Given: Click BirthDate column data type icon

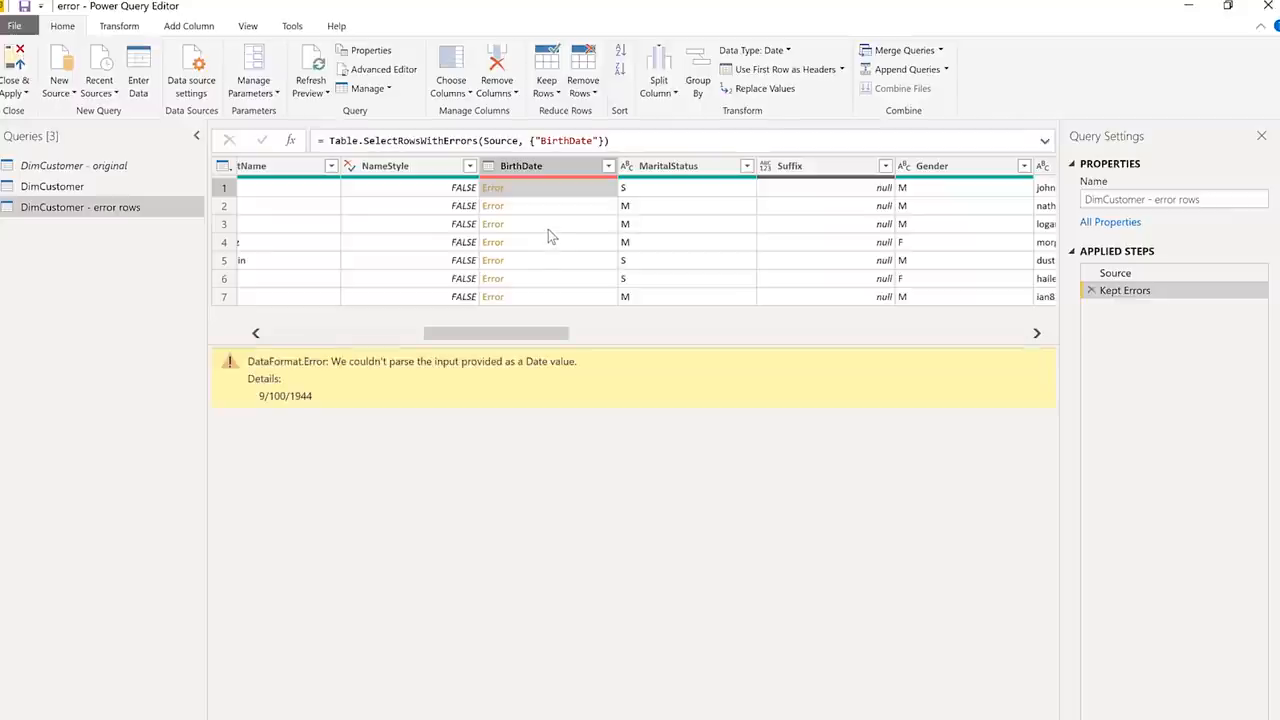Looking at the screenshot, I should (489, 166).
